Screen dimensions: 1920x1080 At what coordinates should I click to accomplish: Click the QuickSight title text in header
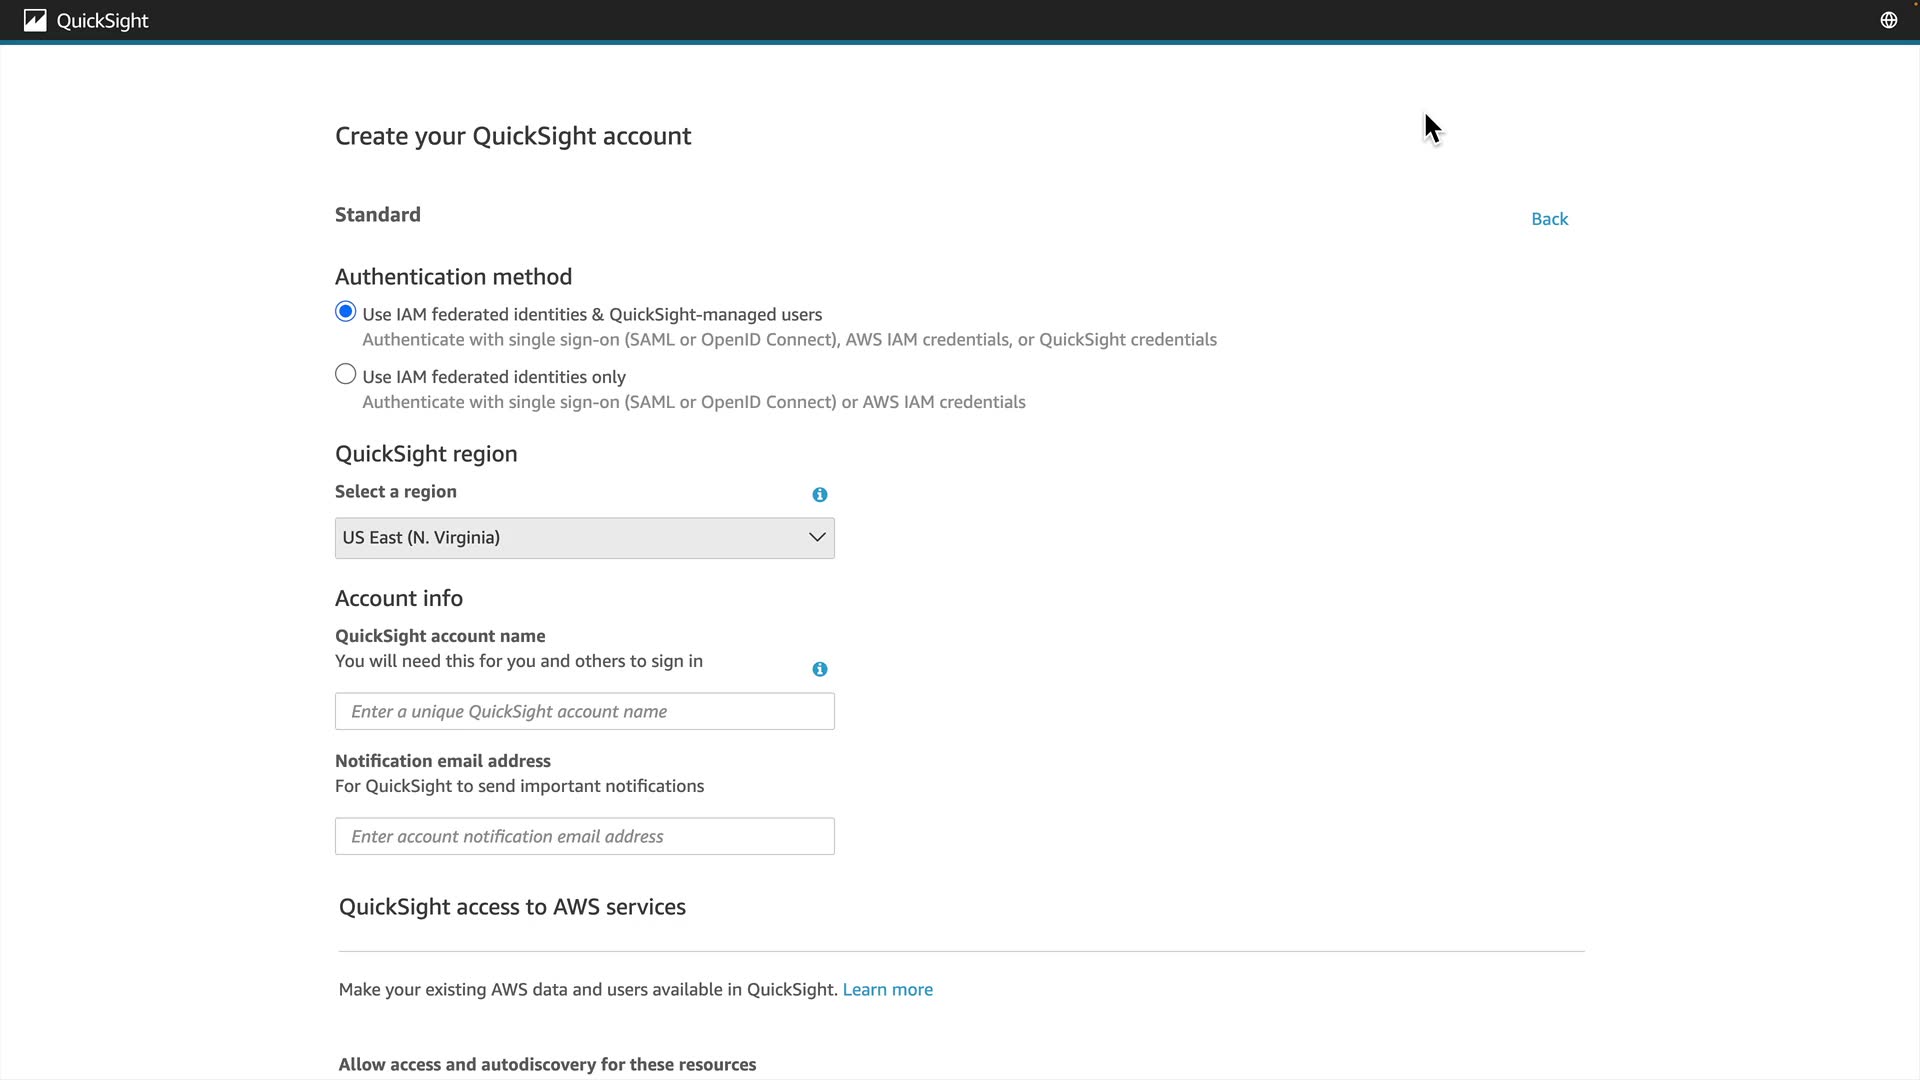point(102,21)
